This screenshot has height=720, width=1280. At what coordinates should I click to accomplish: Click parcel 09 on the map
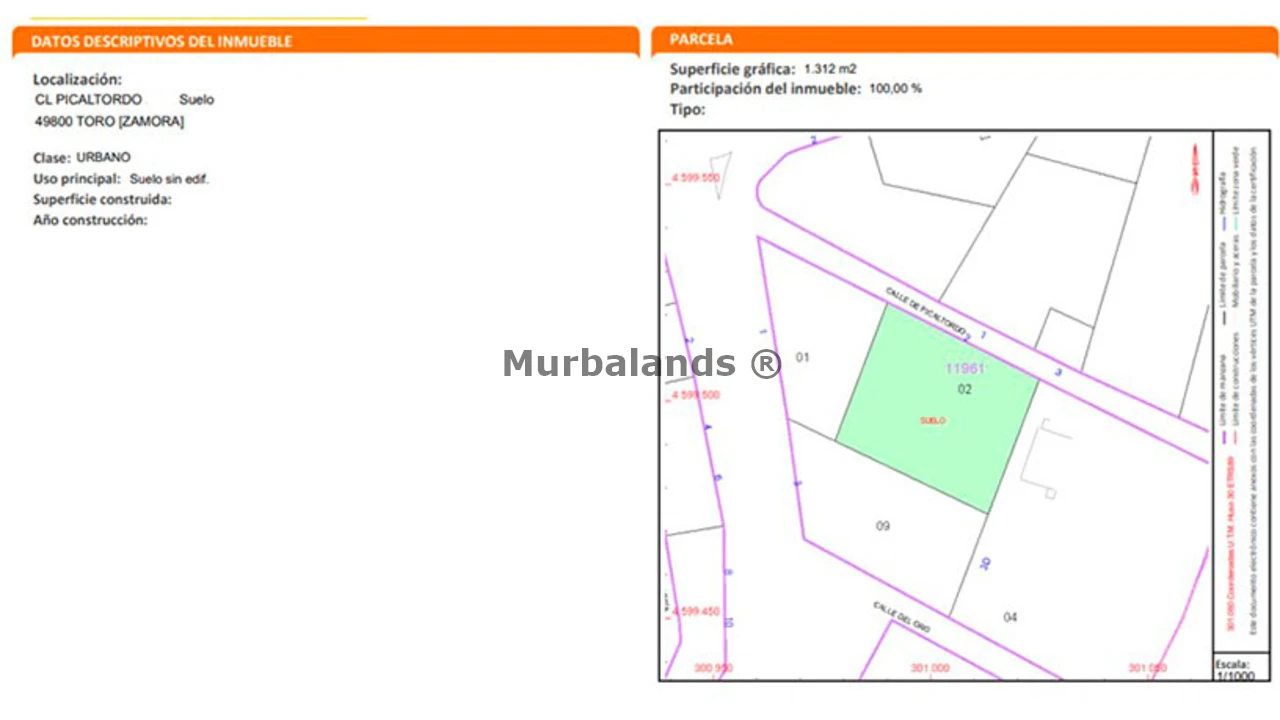[882, 526]
